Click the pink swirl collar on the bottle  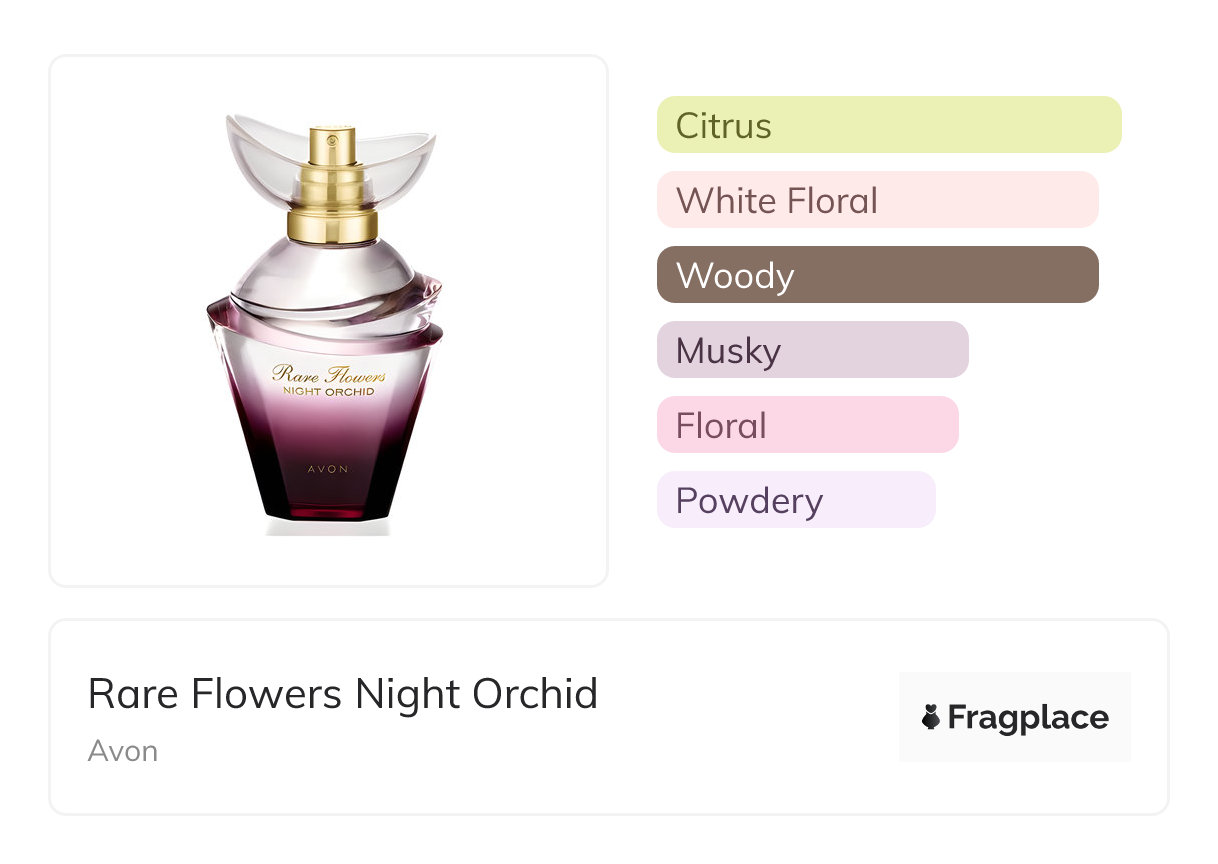click(x=420, y=310)
